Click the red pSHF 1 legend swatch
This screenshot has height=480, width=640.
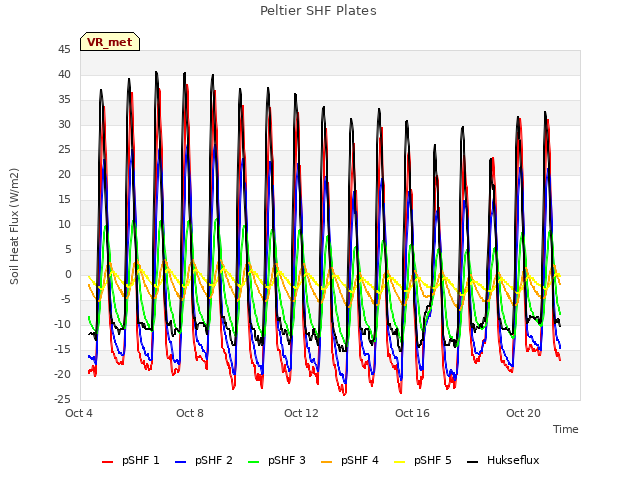pyautogui.click(x=107, y=462)
